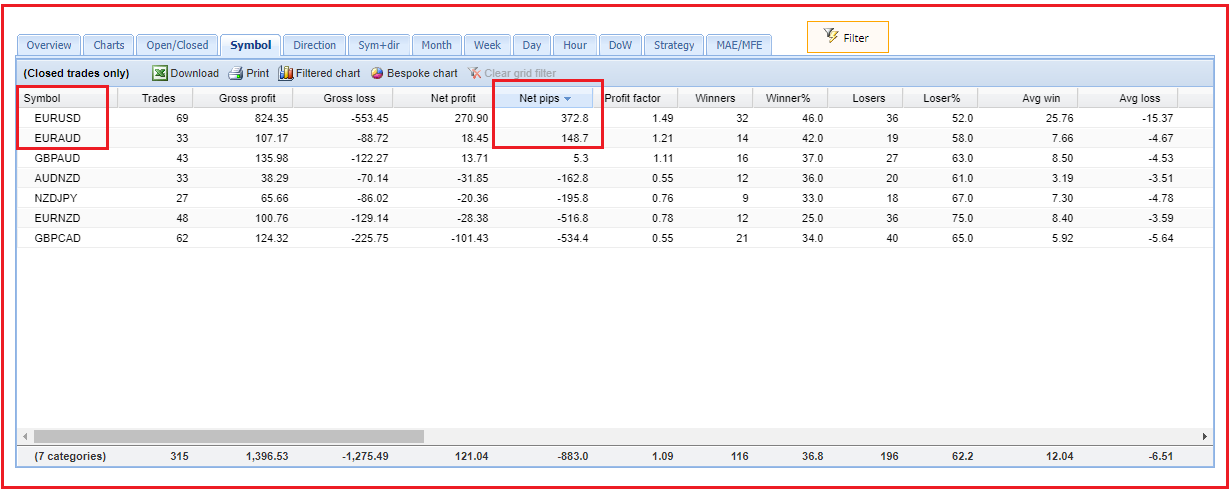Sort by the Trades column header

point(156,98)
